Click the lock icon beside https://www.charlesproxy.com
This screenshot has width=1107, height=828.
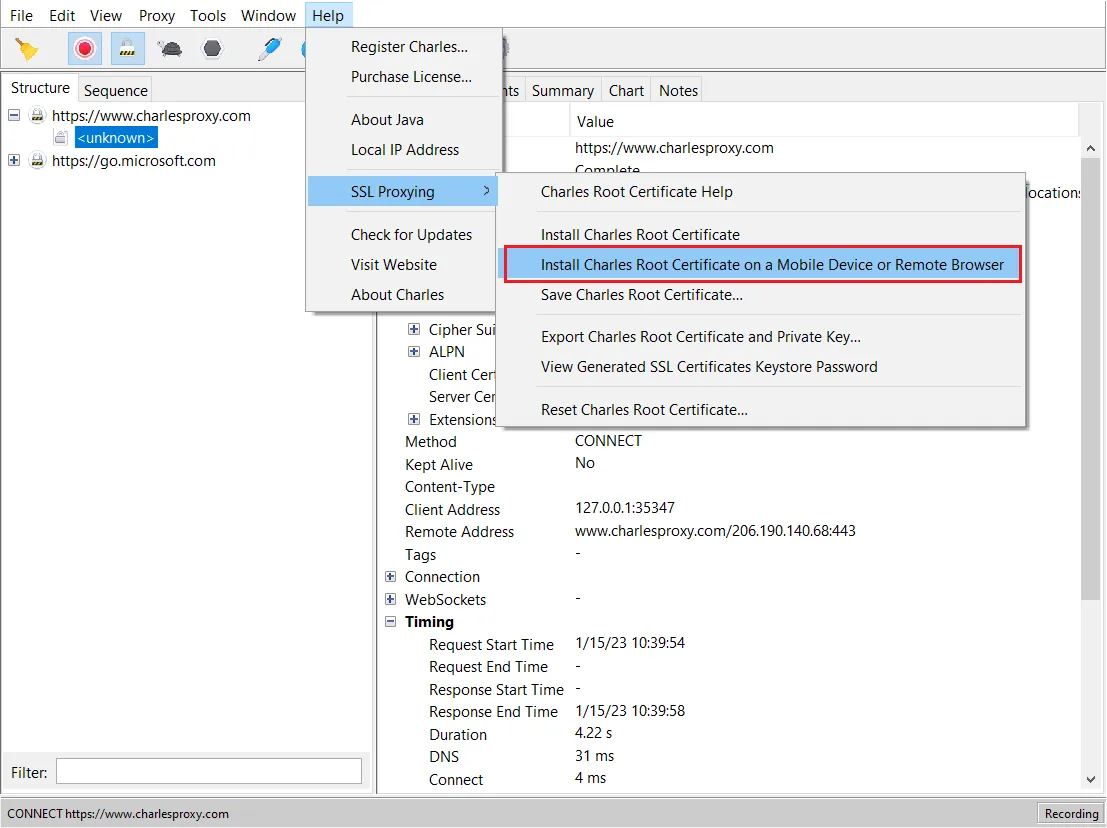pos(37,116)
